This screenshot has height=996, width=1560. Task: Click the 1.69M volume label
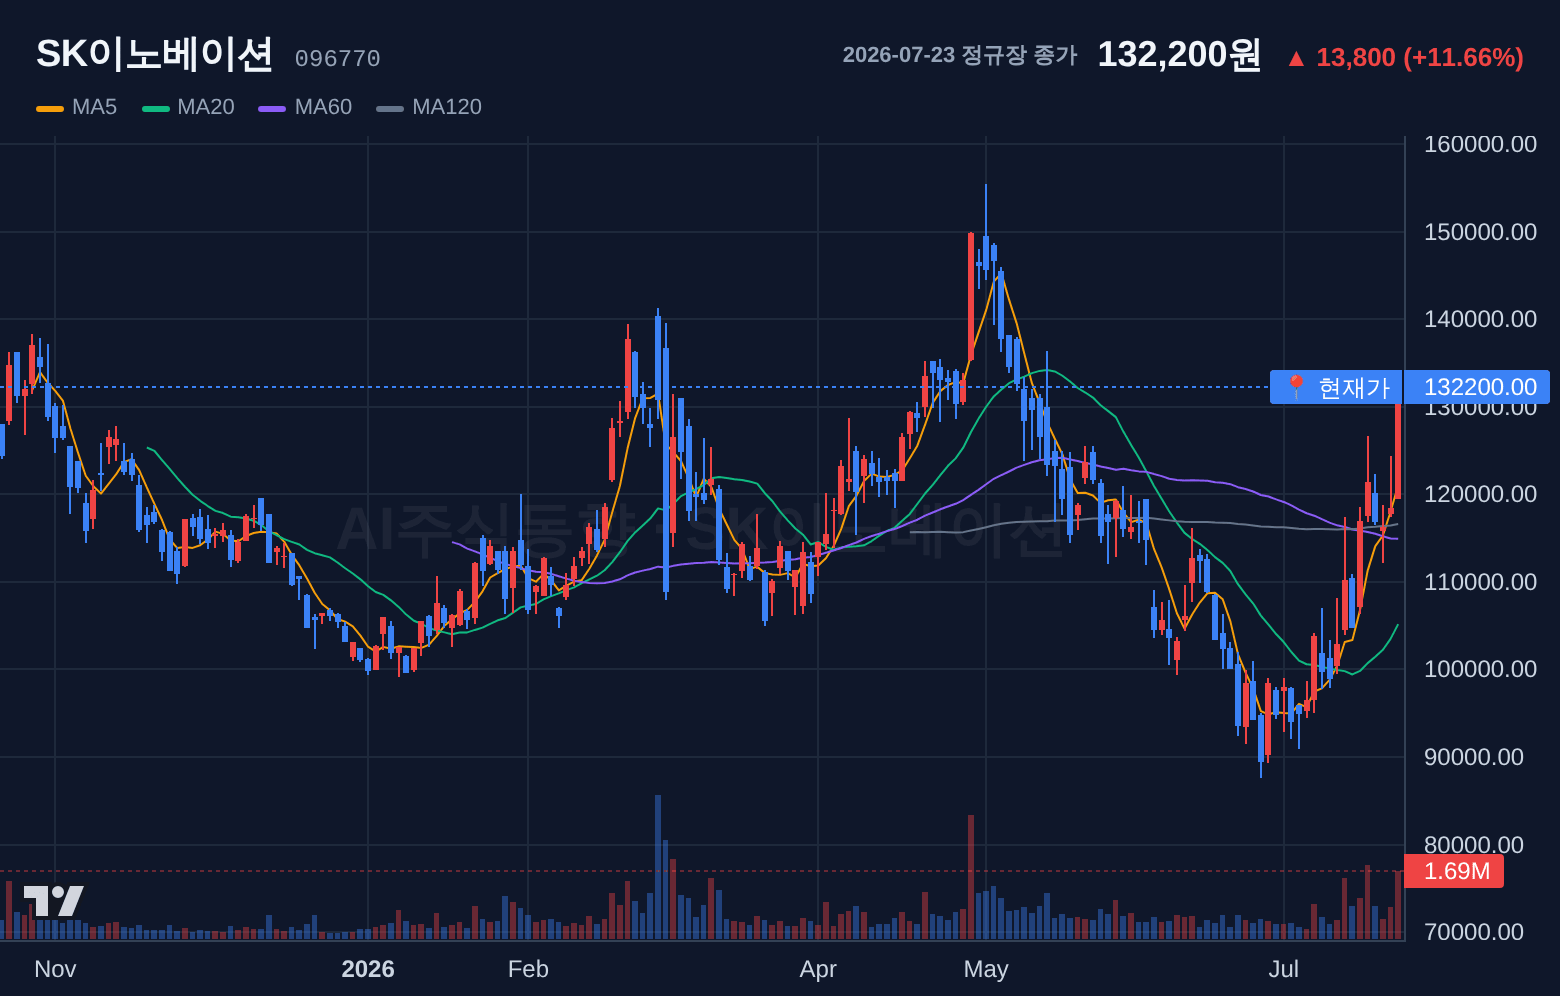point(1454,871)
